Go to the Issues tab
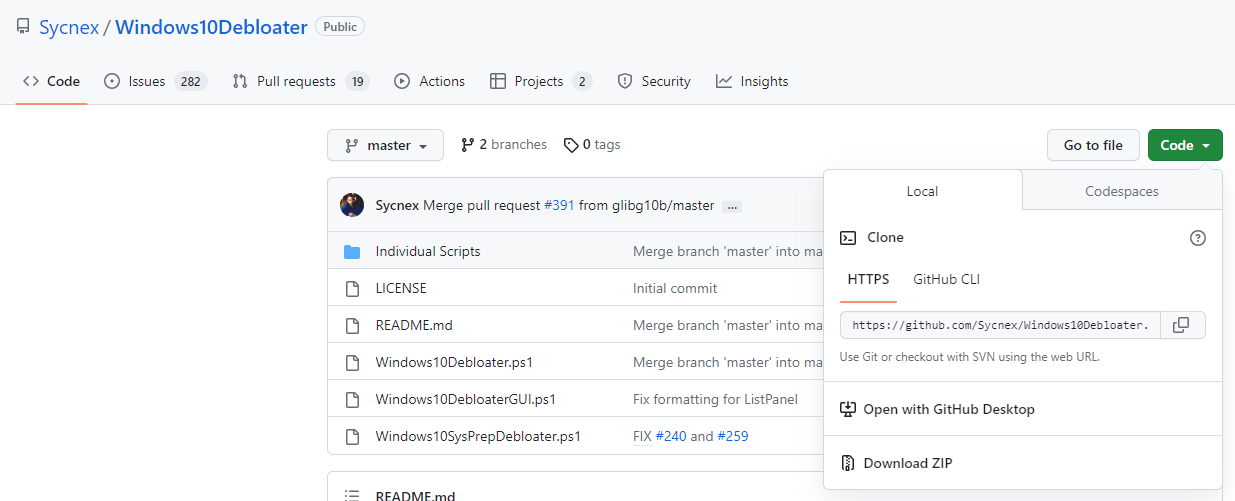 point(155,81)
